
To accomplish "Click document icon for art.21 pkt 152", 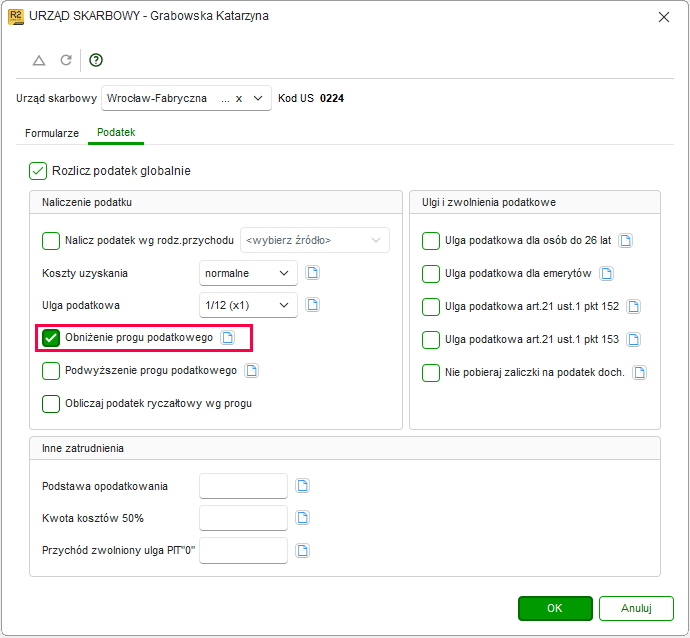I will (x=634, y=307).
